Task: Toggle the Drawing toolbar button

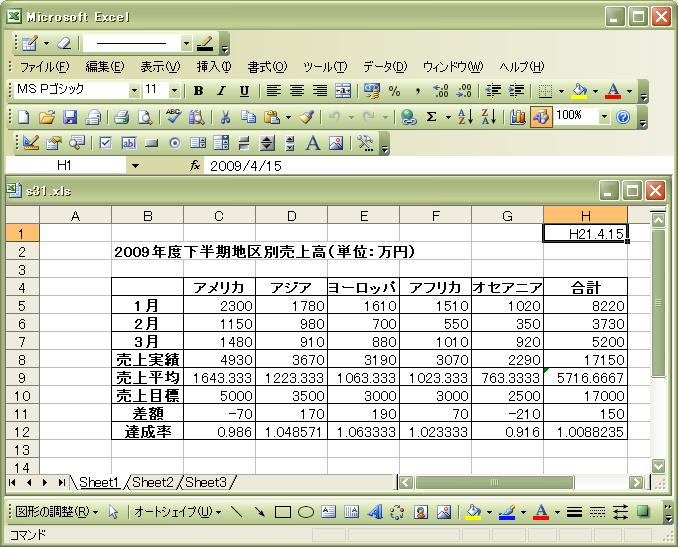Action: 541,117
